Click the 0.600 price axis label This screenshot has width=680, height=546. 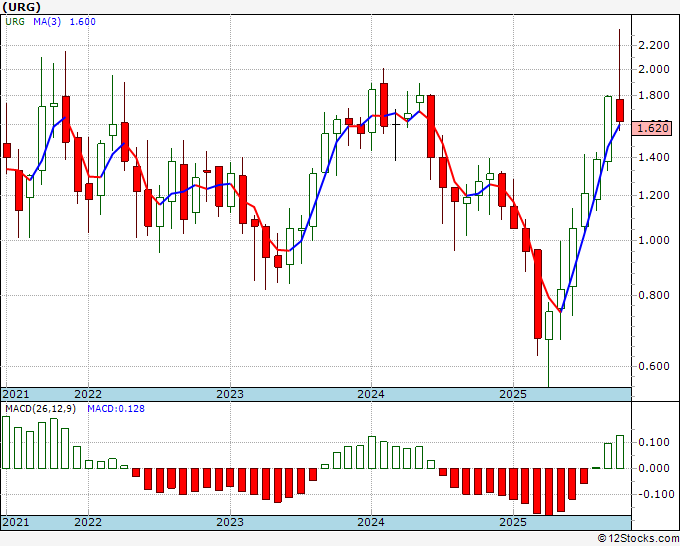[654, 366]
